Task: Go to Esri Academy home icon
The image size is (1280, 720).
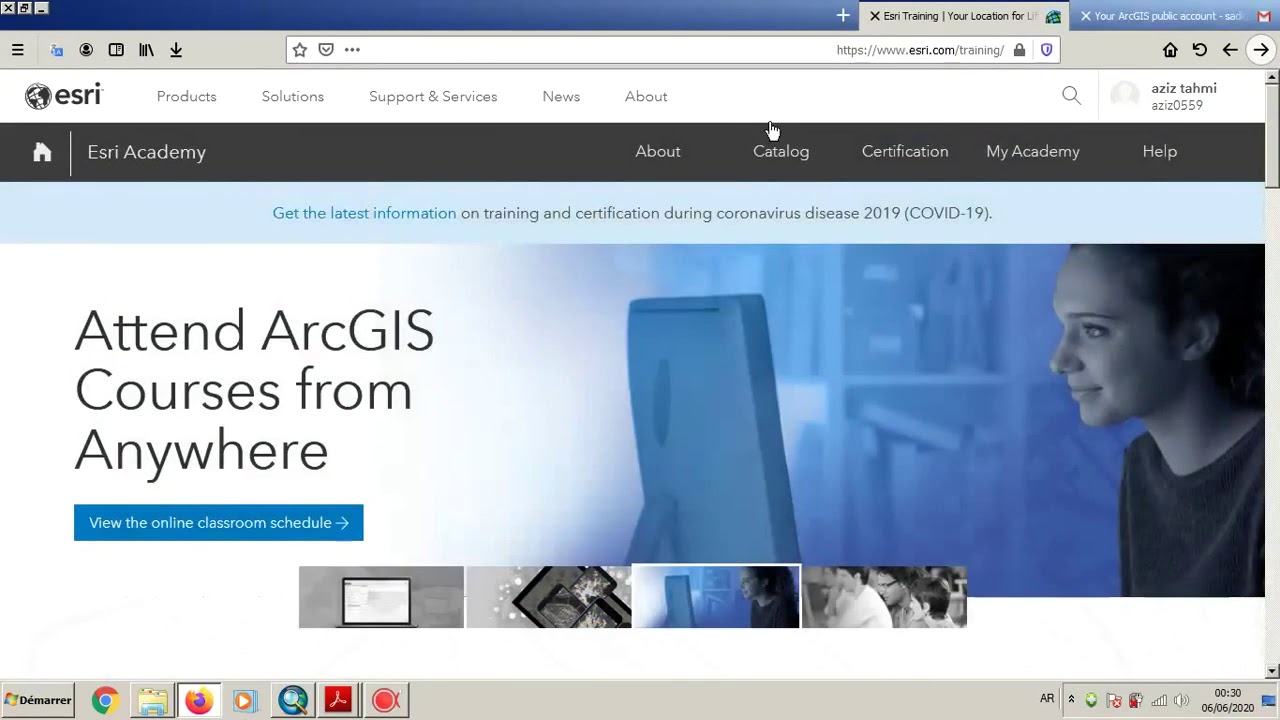Action: tap(42, 152)
